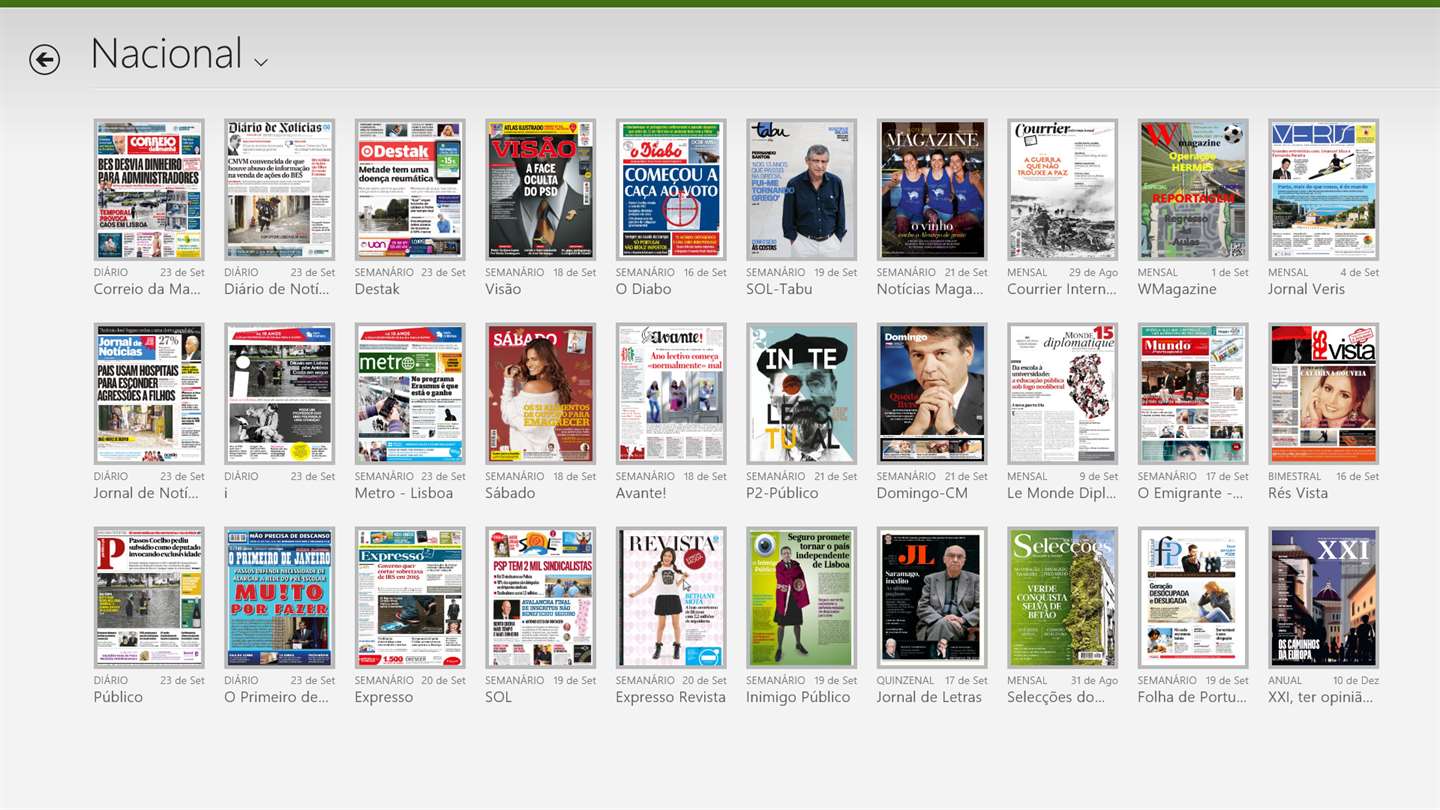Click the 'O Diabo' title label
The width and height of the screenshot is (1440, 810).
point(644,289)
